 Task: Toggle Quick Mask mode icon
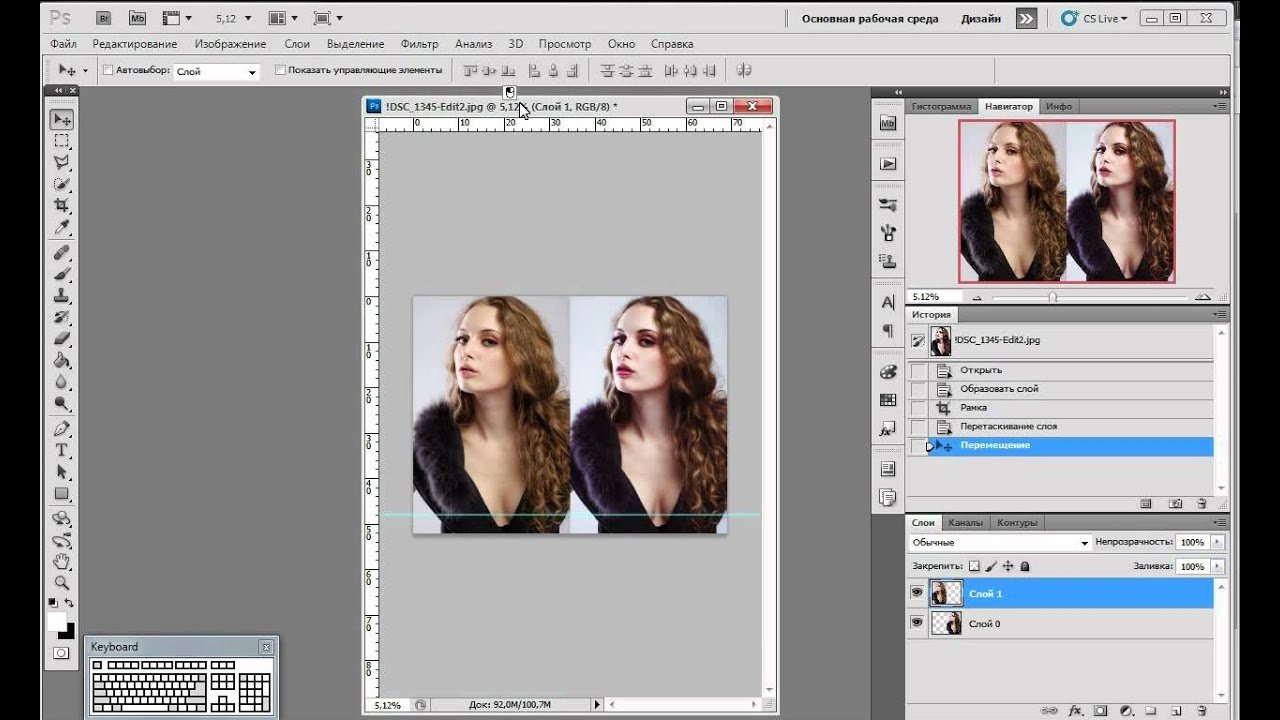pyautogui.click(x=62, y=653)
